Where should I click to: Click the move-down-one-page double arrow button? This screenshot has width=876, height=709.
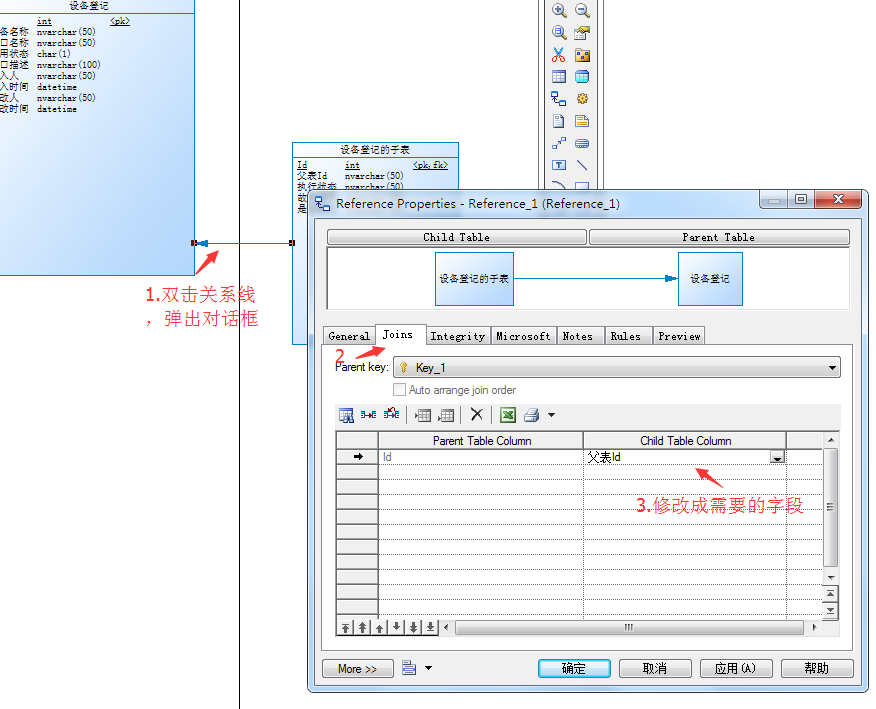coord(413,627)
